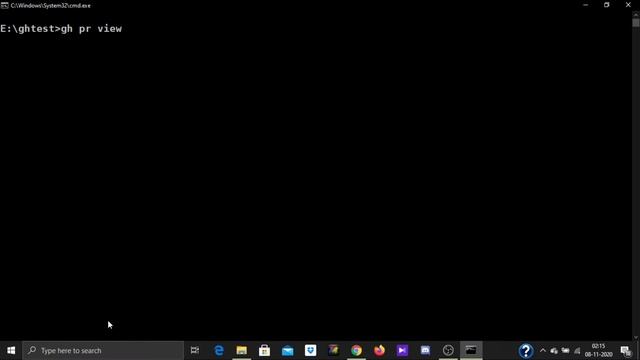Open the network signal tray icon
640x360 pixels.
point(577,351)
